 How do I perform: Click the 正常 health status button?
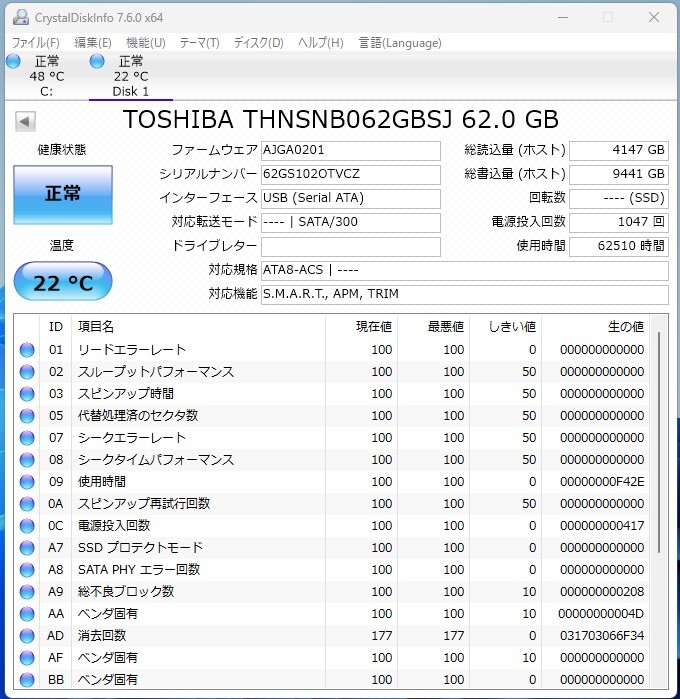63,194
